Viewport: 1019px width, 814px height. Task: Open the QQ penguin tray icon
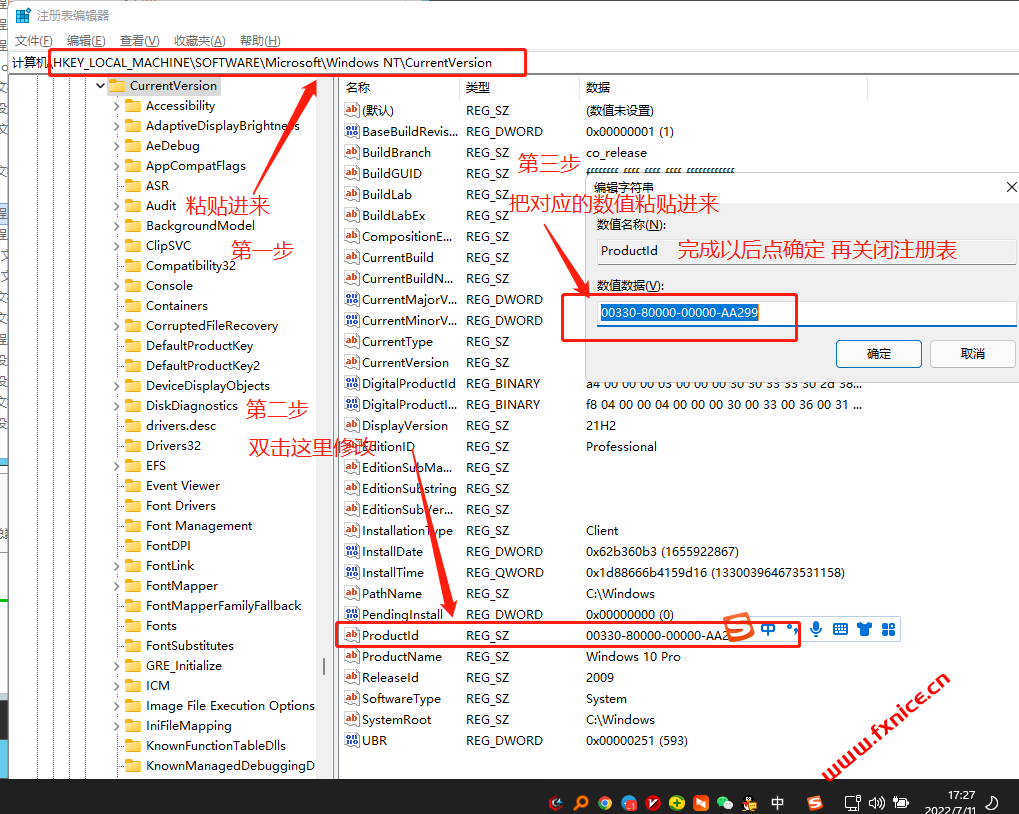click(x=749, y=803)
